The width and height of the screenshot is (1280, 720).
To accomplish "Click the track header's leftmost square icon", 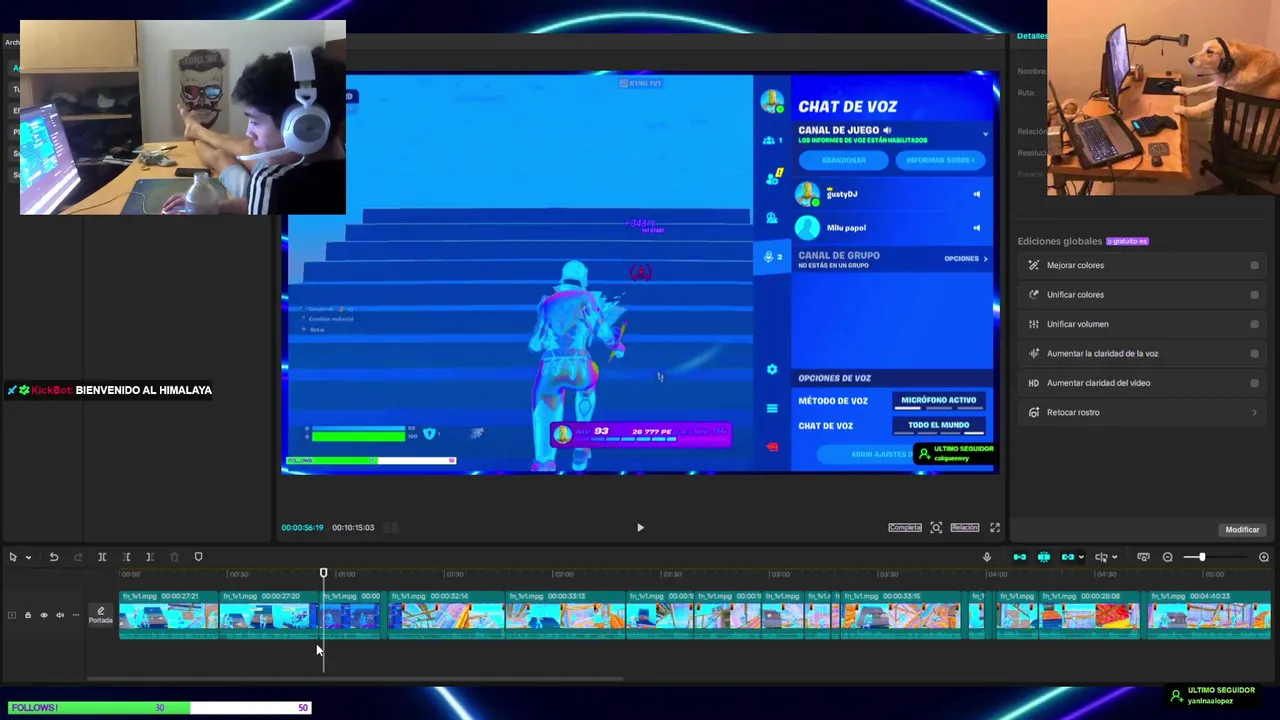I will [12, 615].
